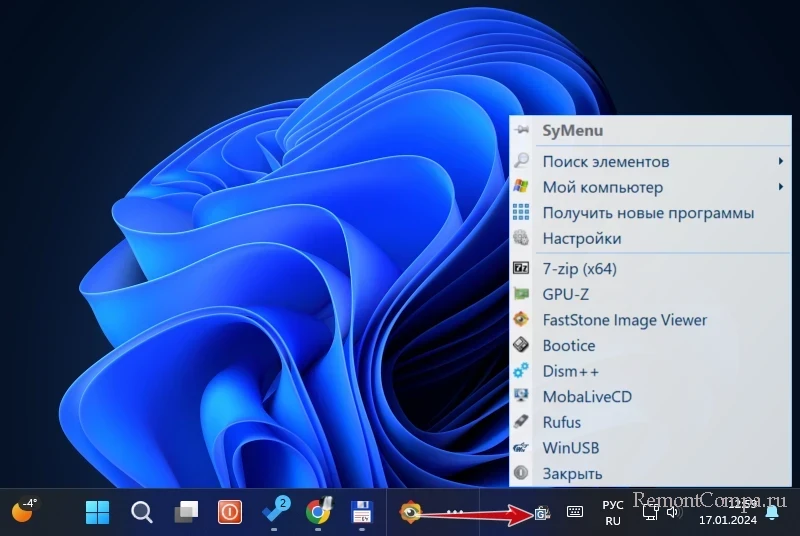Open the Windows Start button
This screenshot has width=800, height=536.
tap(98, 513)
